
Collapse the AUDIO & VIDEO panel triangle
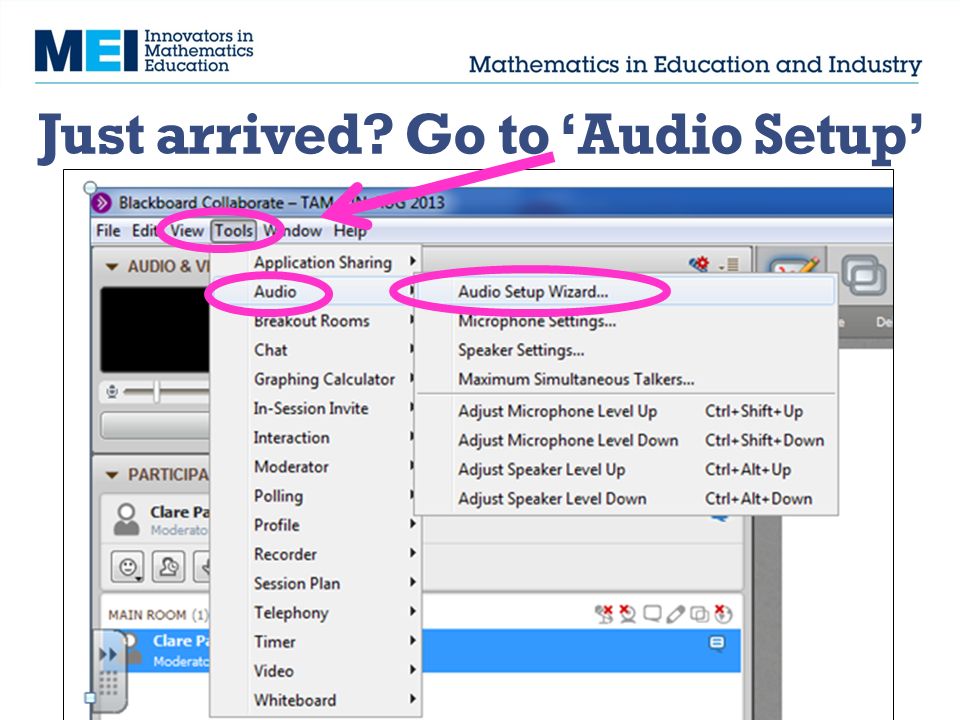pos(111,267)
